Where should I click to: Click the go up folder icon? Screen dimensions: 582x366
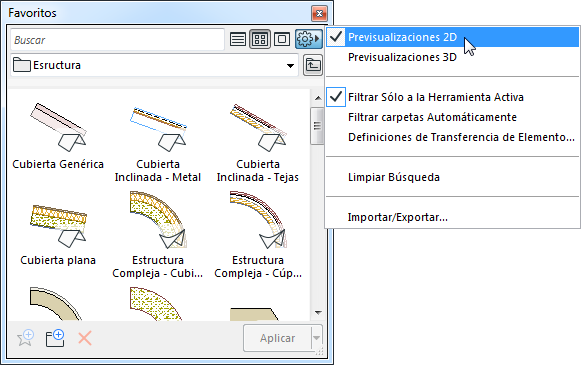tap(313, 65)
